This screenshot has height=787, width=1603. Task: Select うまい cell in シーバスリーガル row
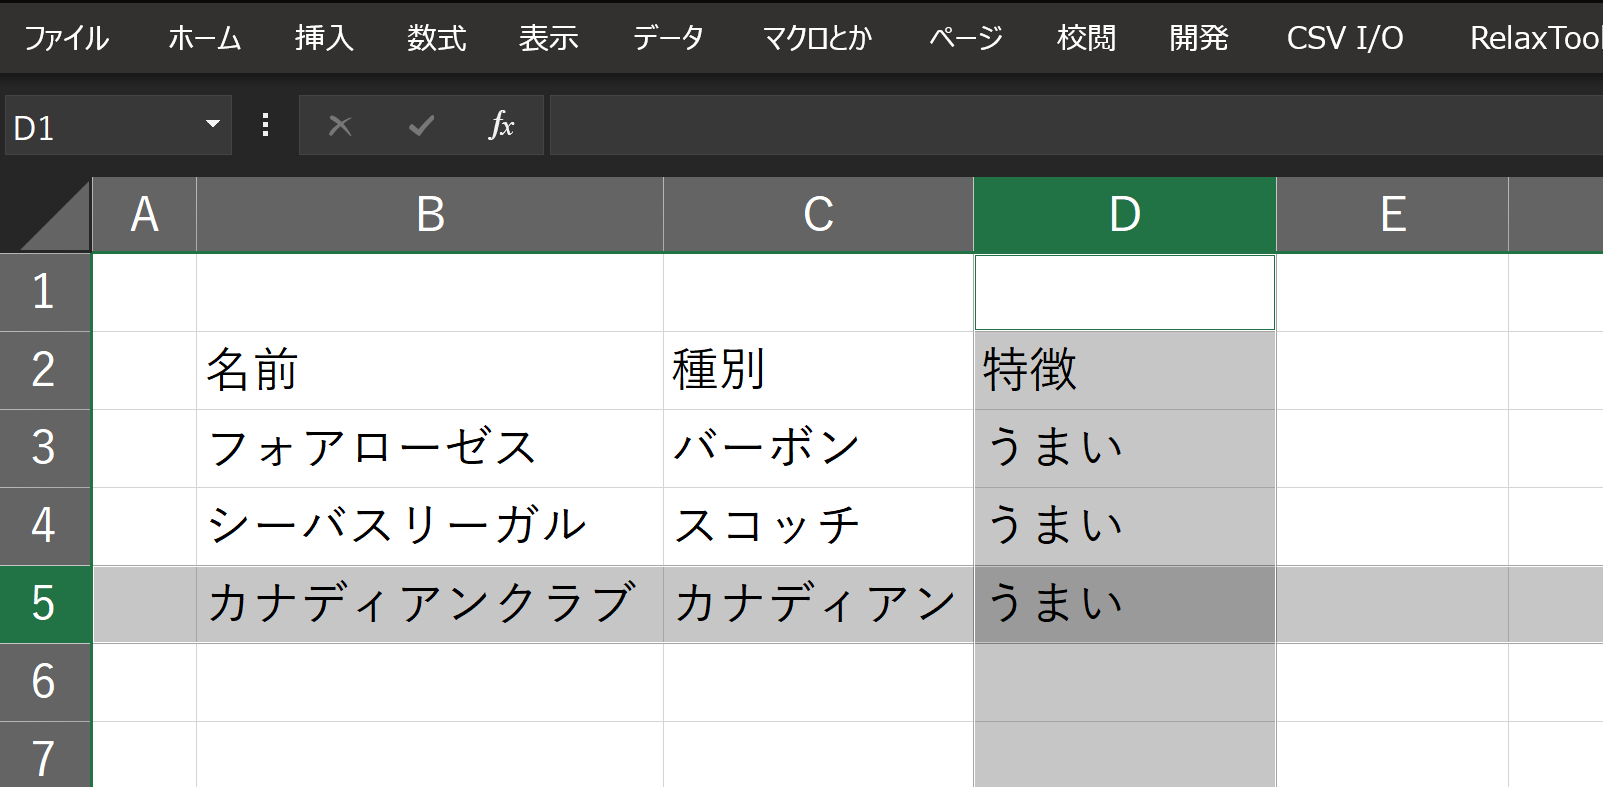(1125, 526)
